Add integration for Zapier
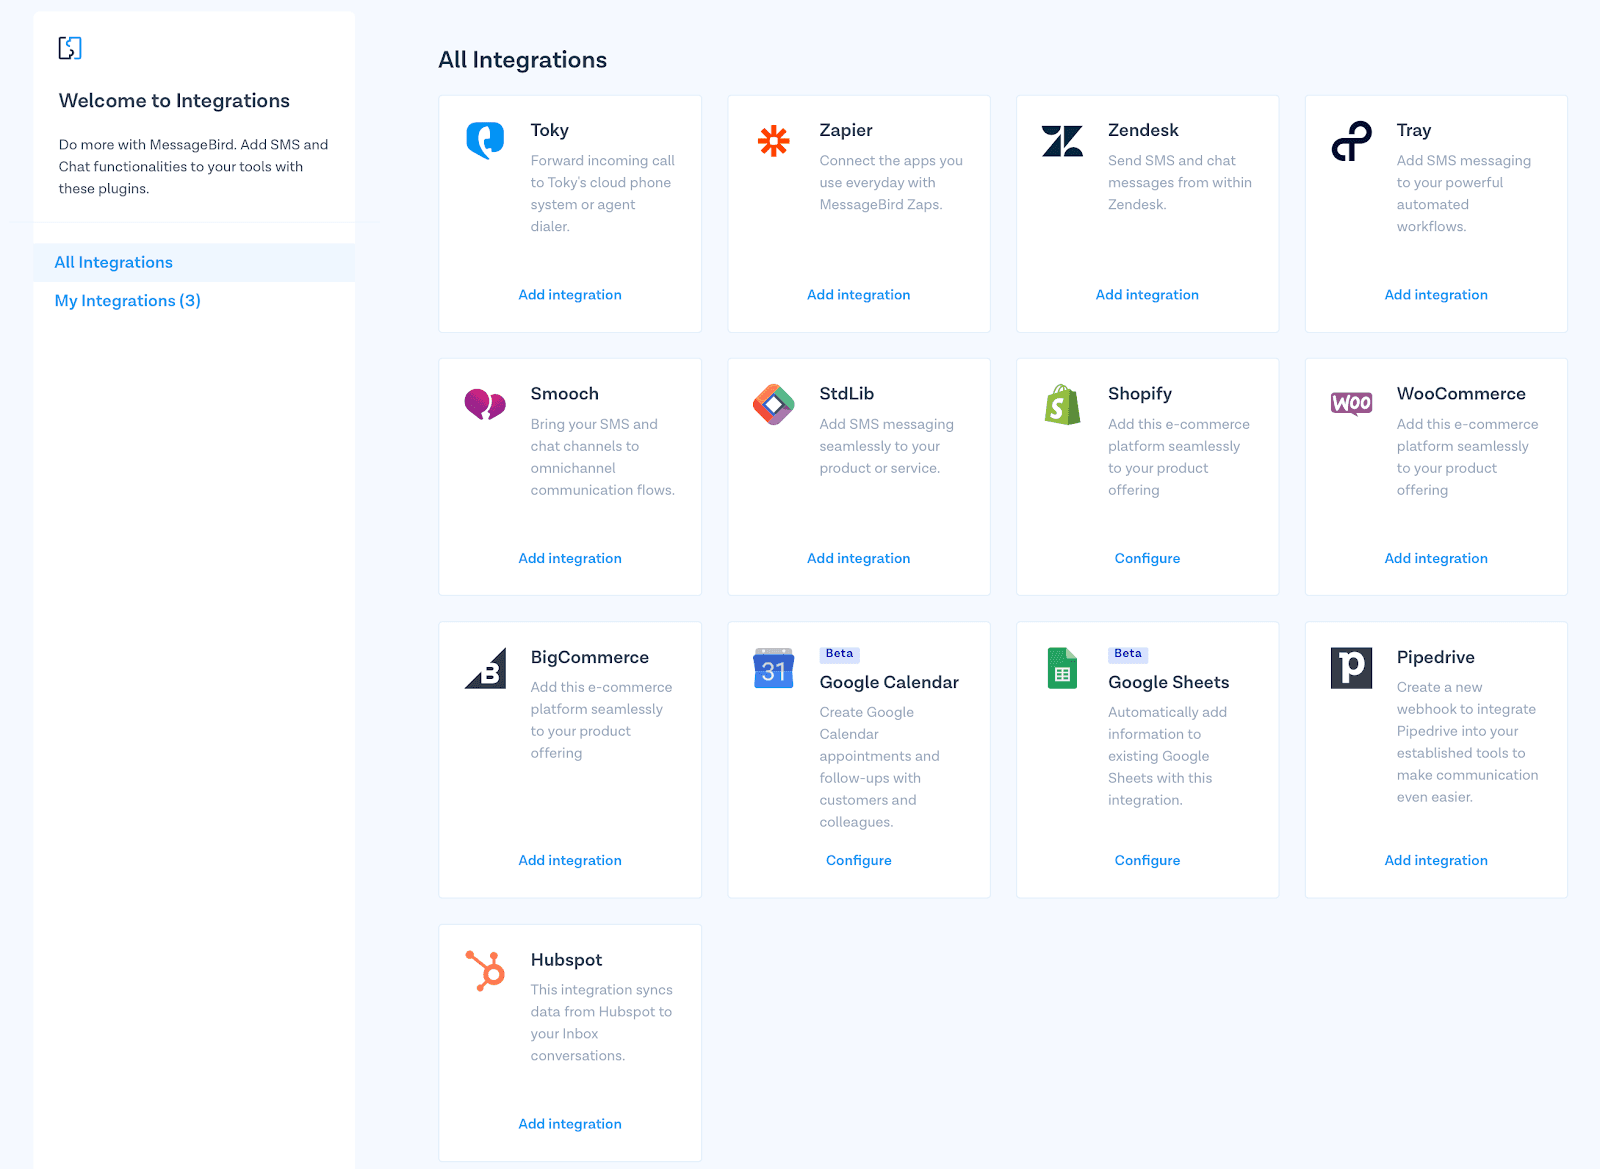Viewport: 1600px width, 1169px height. tap(859, 295)
